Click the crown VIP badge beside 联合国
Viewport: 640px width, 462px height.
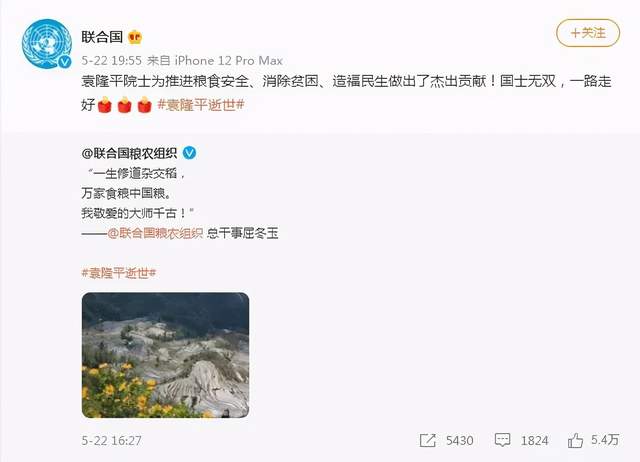pyautogui.click(x=135, y=38)
